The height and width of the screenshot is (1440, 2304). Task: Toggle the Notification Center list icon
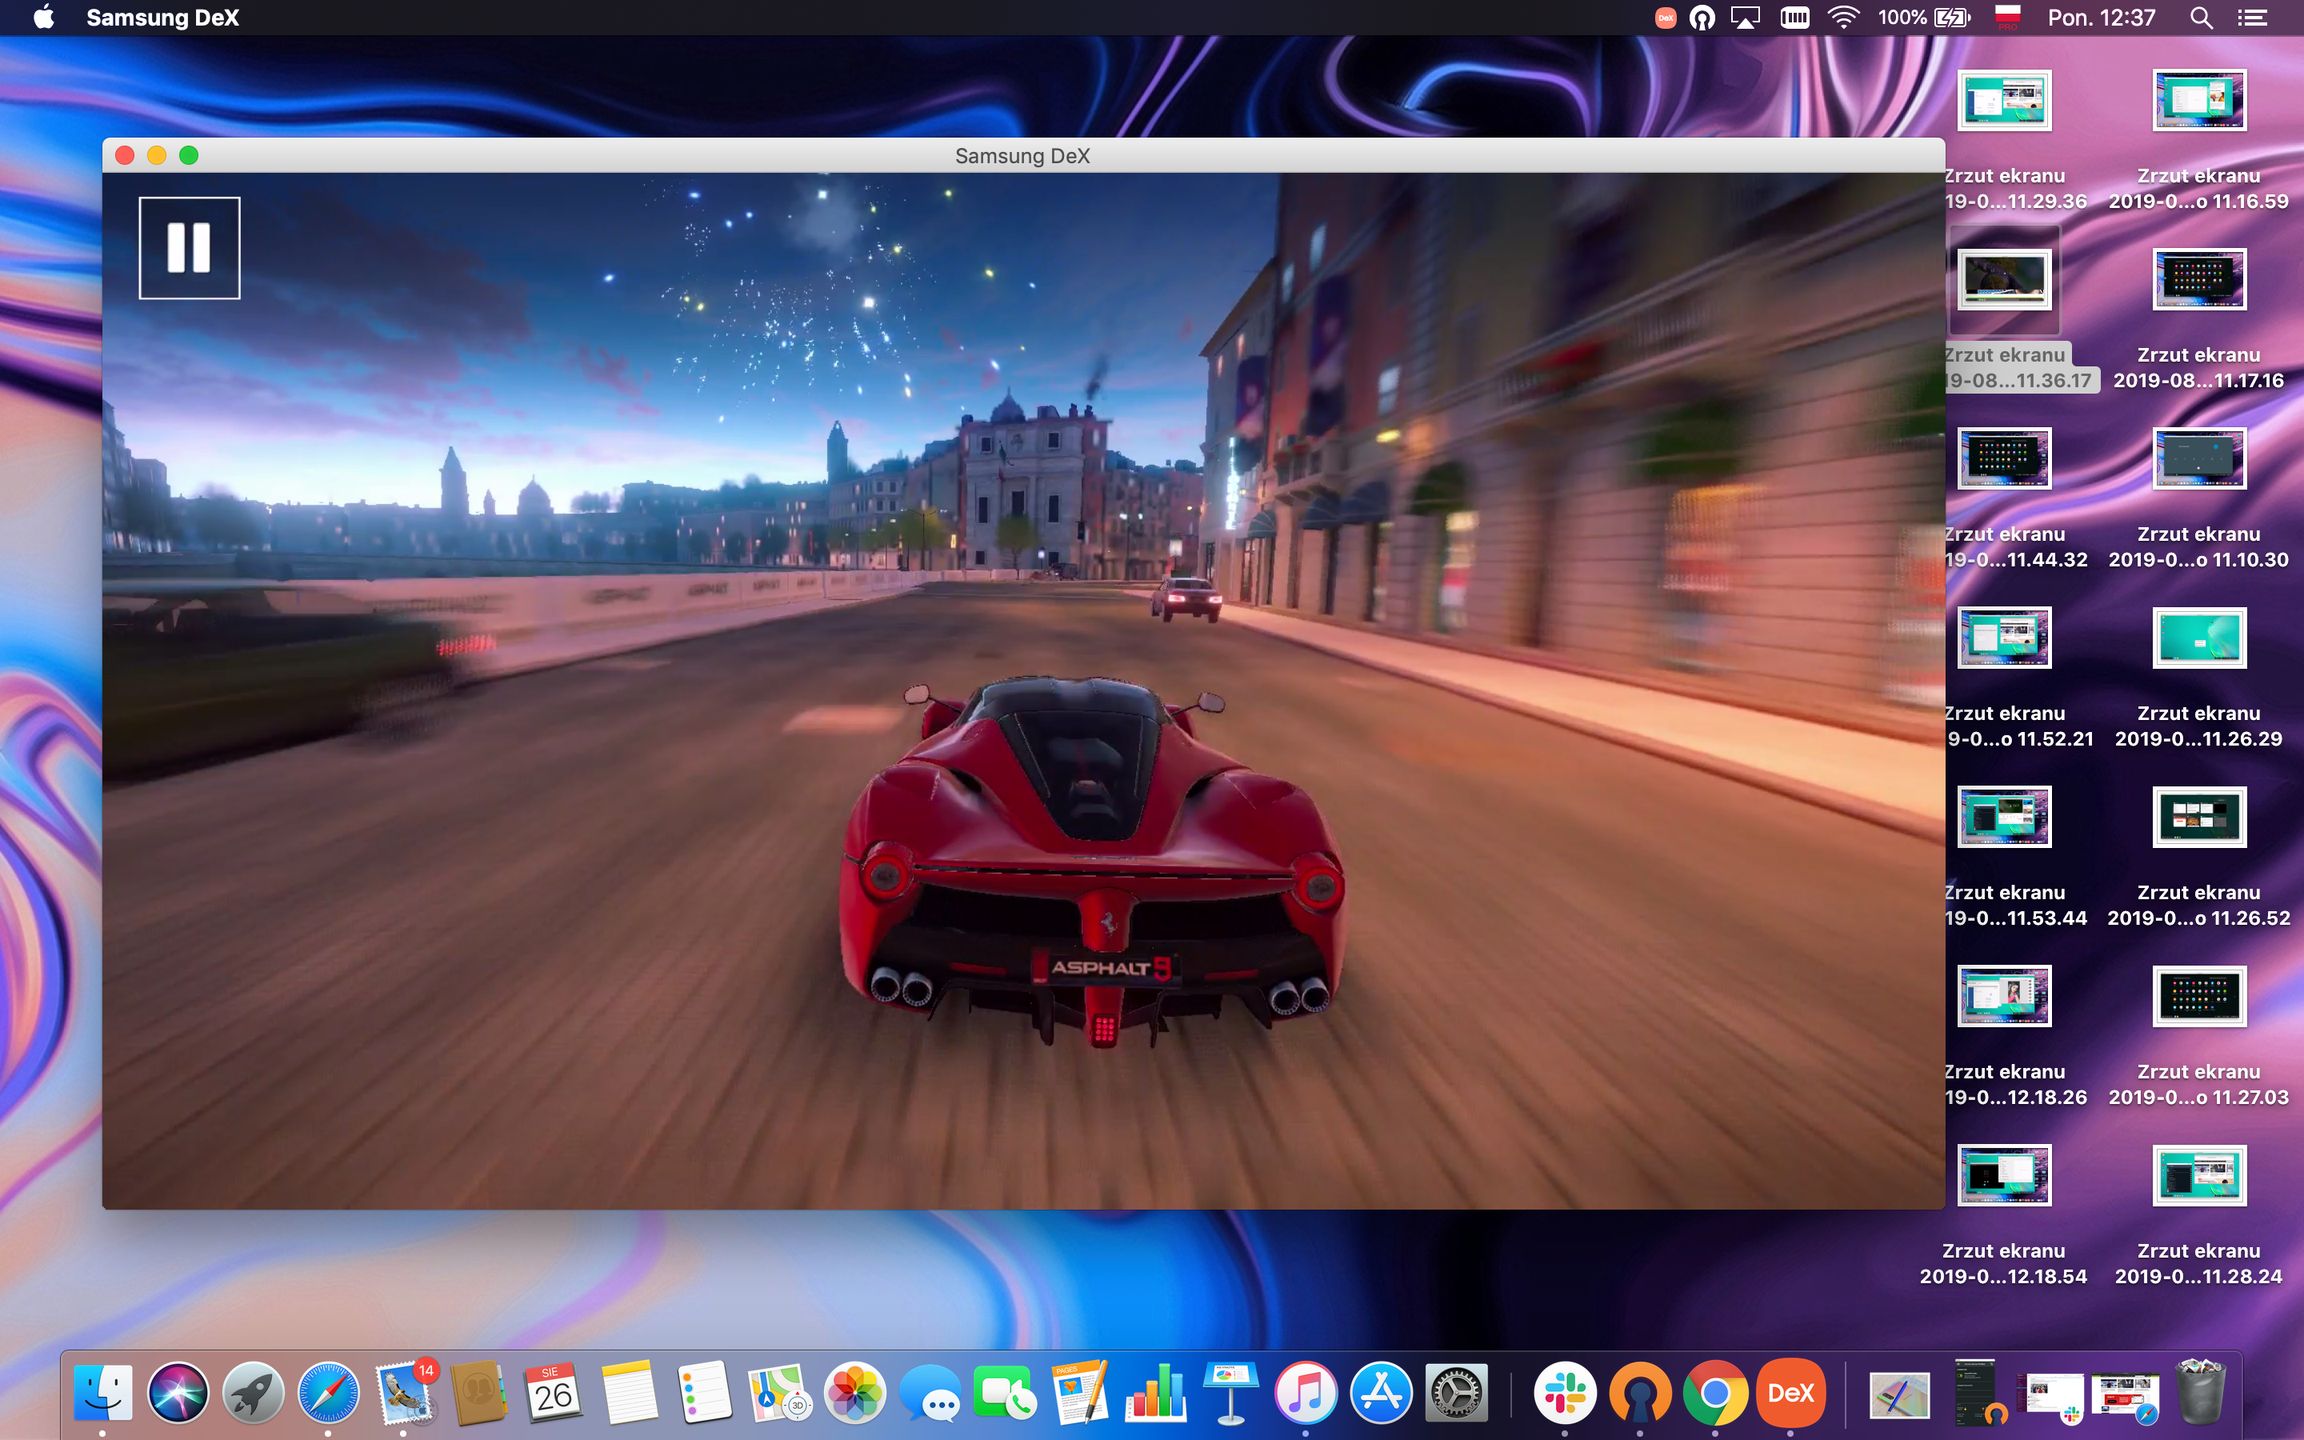[2252, 18]
